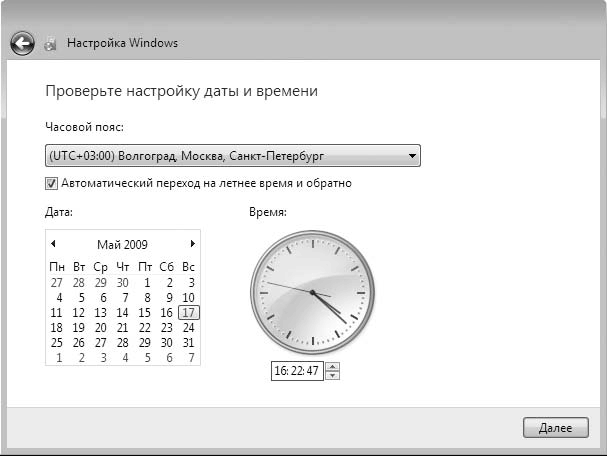Viewport: 607px width, 456px height.
Task: Decrease time with the down spinner arrow
Action: [x=333, y=375]
